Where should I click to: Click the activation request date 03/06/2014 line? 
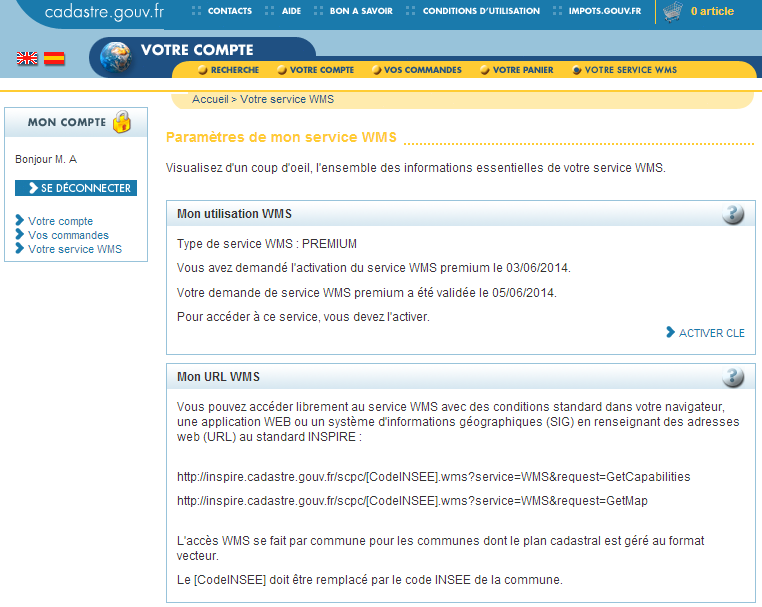click(374, 268)
